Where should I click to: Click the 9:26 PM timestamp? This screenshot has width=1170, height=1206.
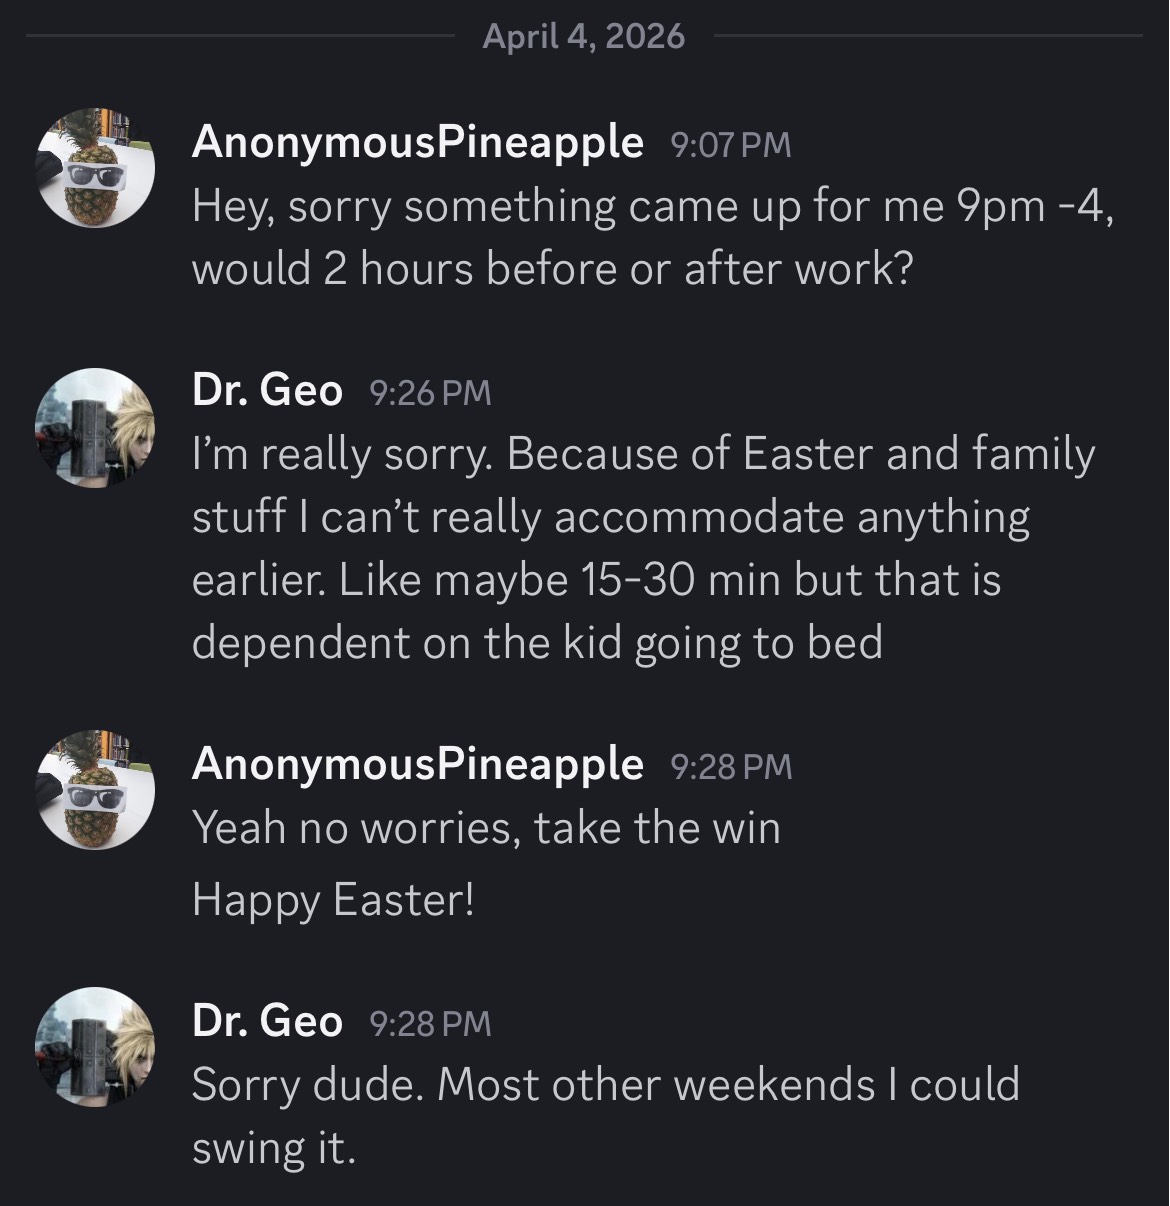pyautogui.click(x=430, y=393)
